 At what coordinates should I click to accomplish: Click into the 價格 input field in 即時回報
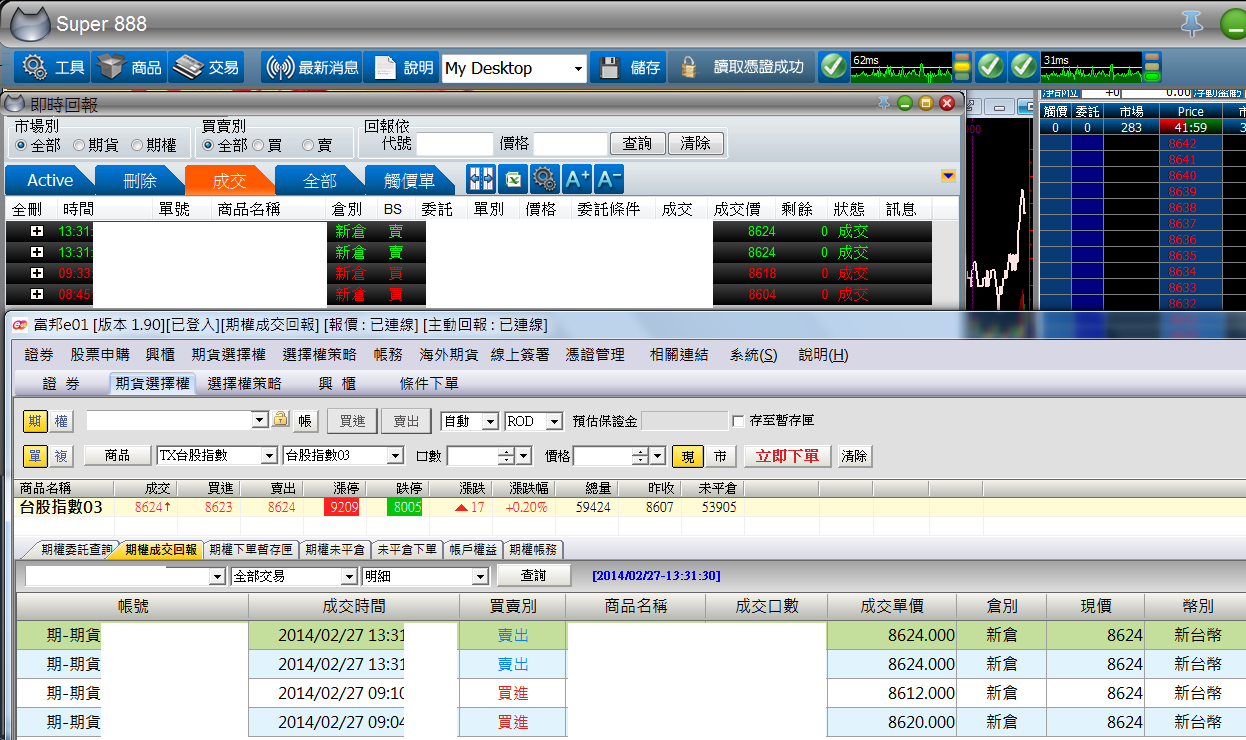click(x=570, y=144)
